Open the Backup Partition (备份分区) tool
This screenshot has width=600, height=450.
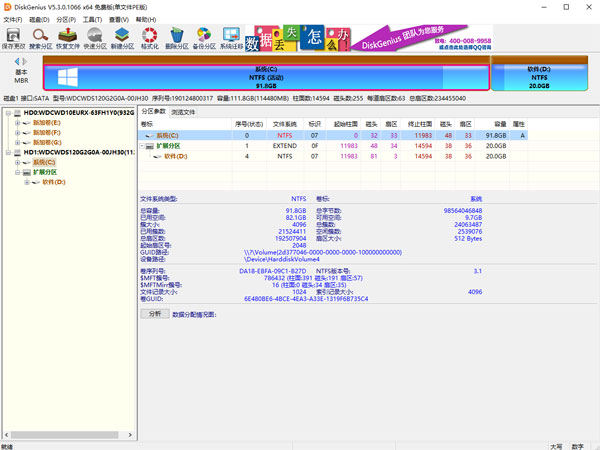point(204,38)
